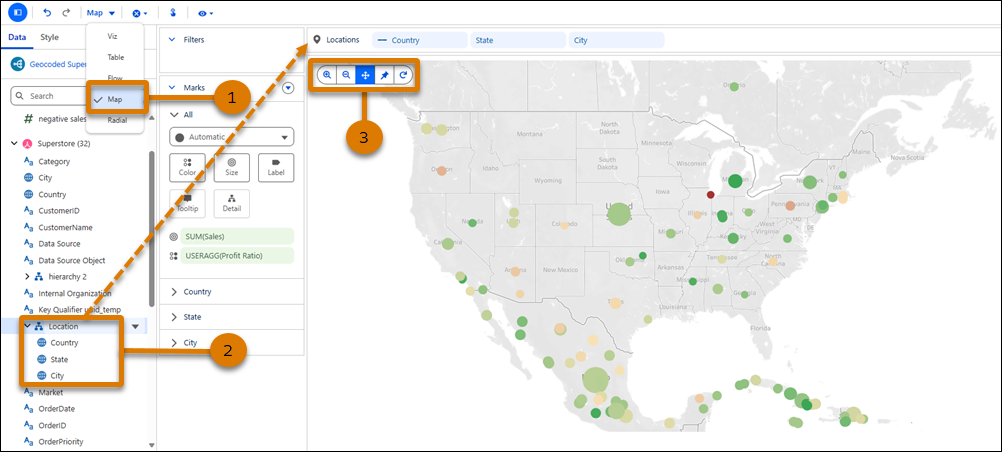The image size is (1002, 452).
Task: Click the Tooltip marks button
Action: click(187, 204)
